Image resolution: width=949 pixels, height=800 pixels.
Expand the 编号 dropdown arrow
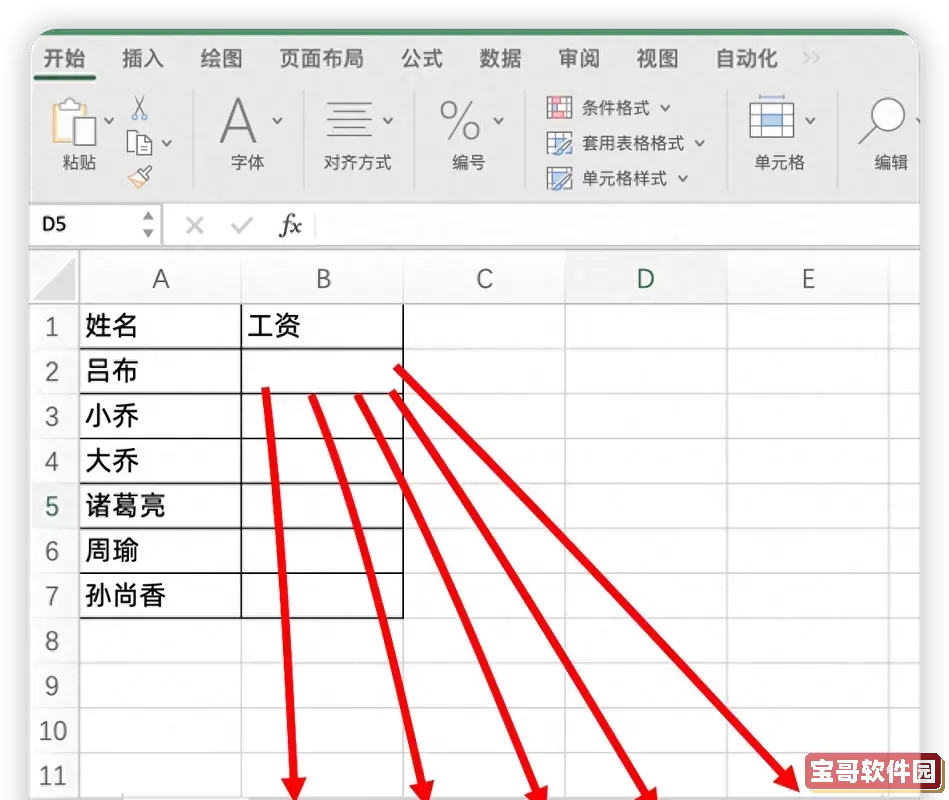(499, 120)
